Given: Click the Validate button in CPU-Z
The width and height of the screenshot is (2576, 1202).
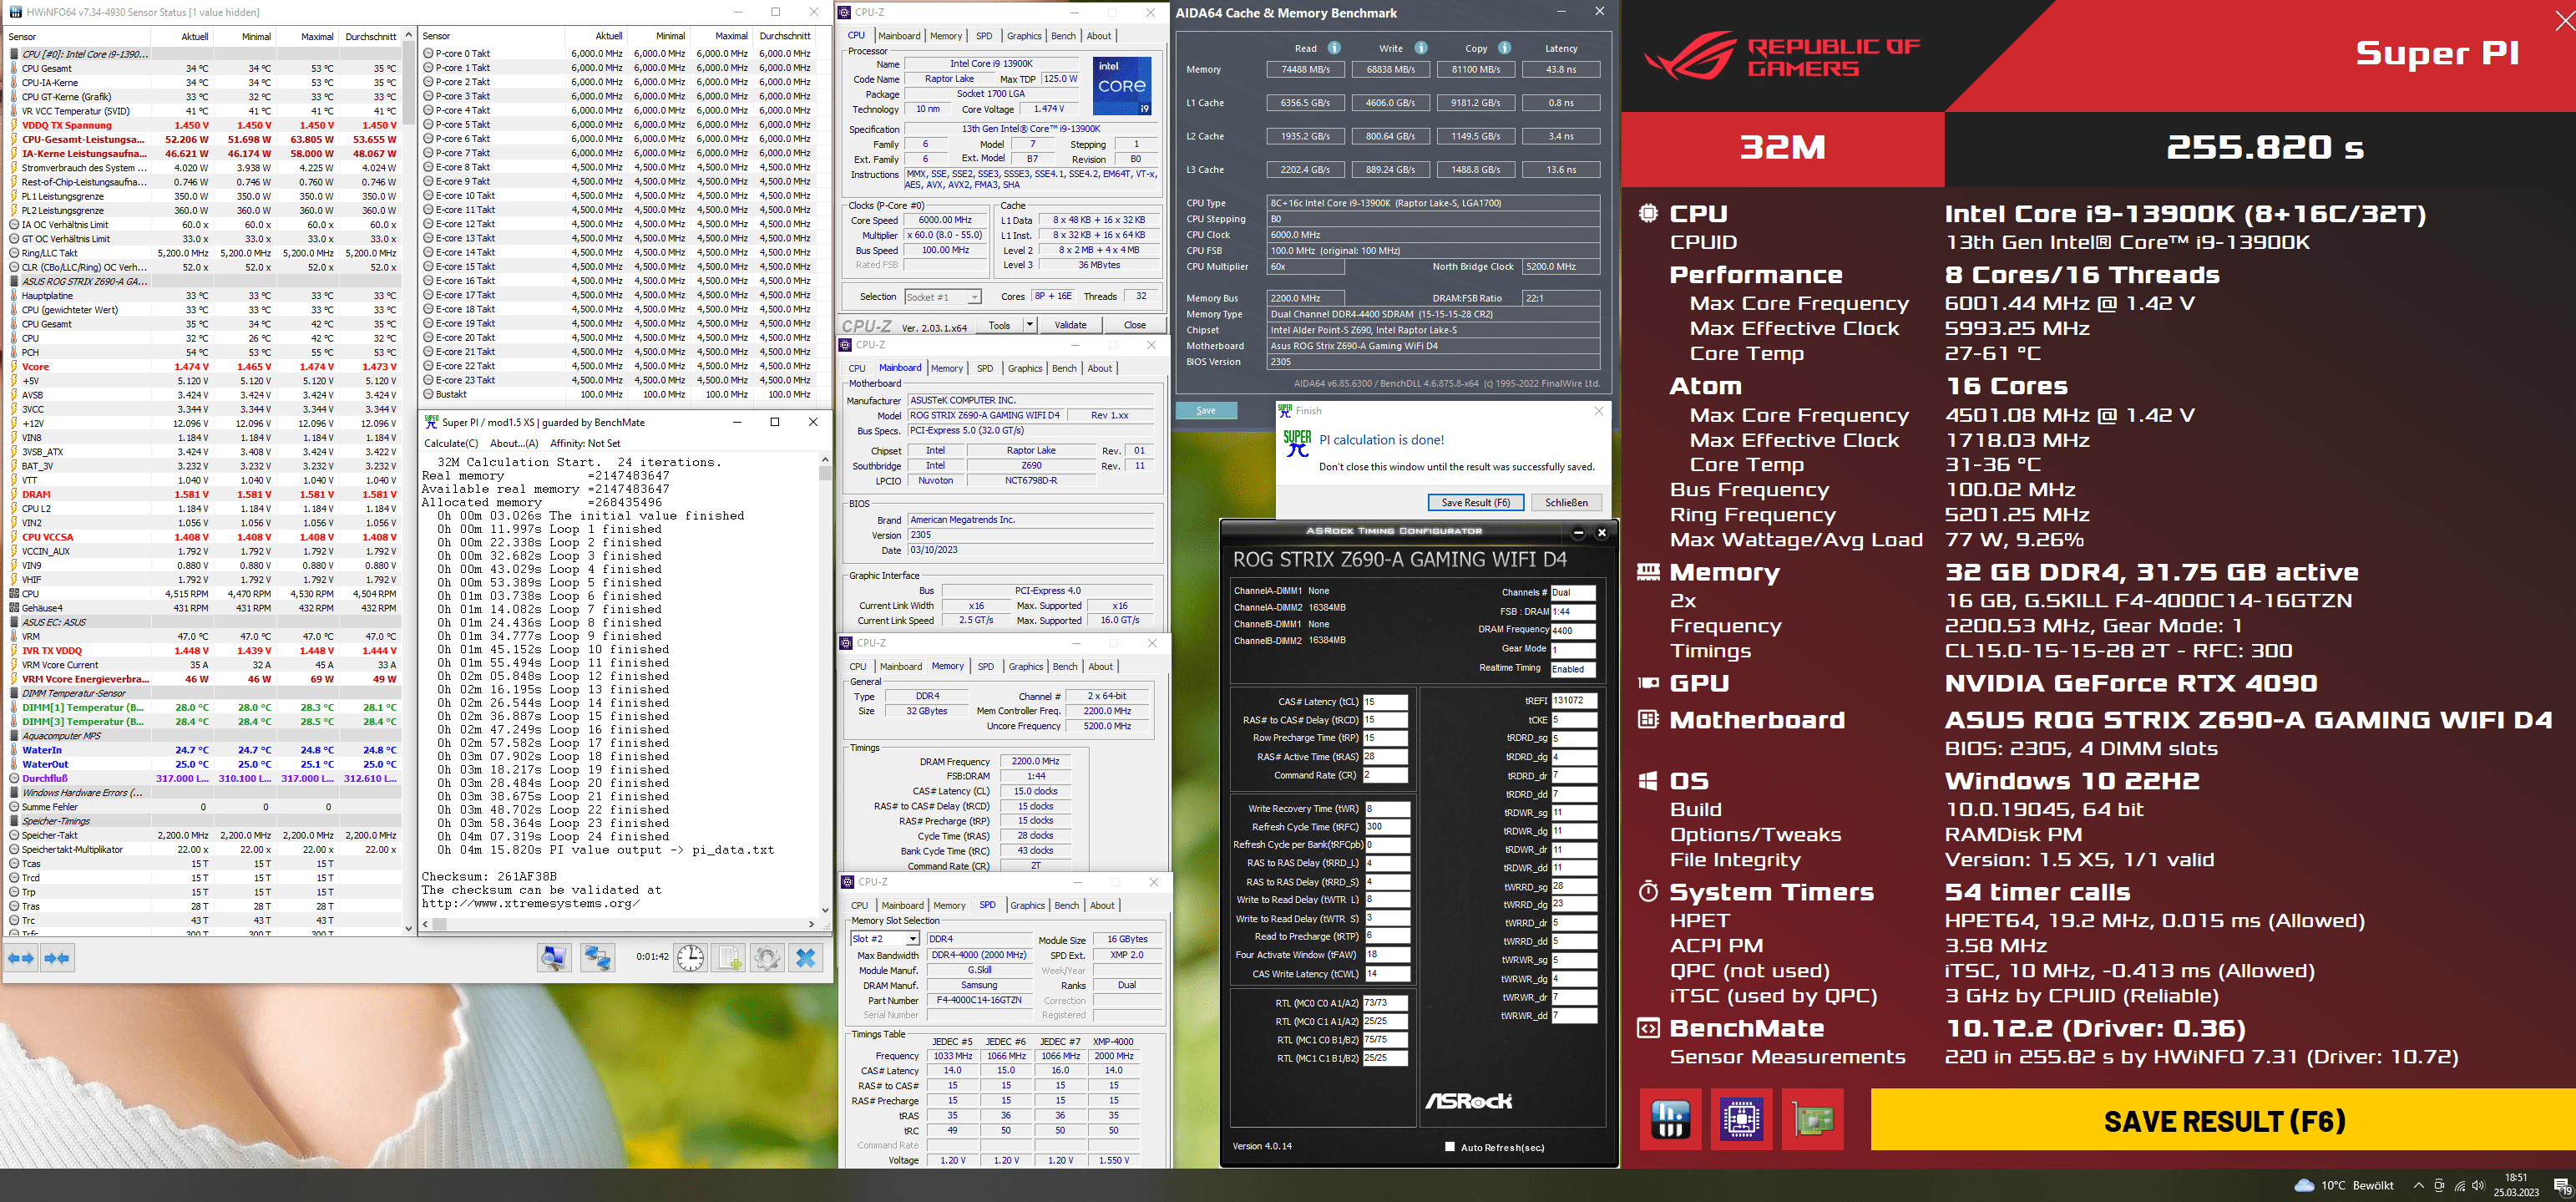Looking at the screenshot, I should 1070,325.
